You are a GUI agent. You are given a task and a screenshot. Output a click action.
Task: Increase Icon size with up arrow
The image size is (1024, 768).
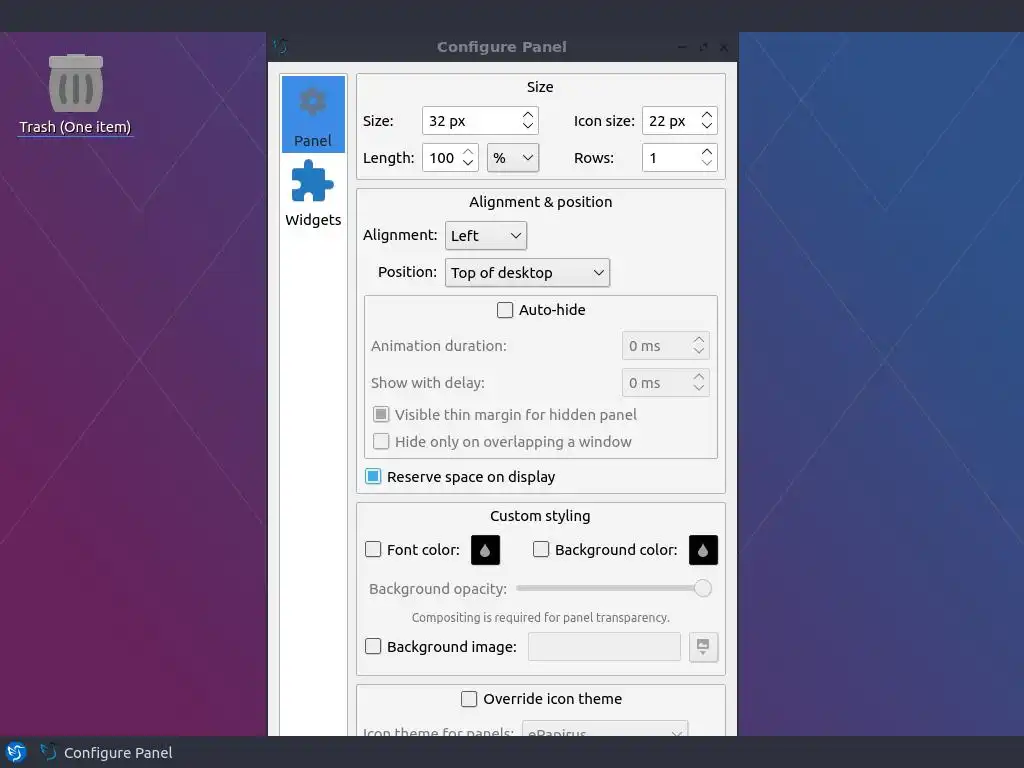tap(707, 115)
